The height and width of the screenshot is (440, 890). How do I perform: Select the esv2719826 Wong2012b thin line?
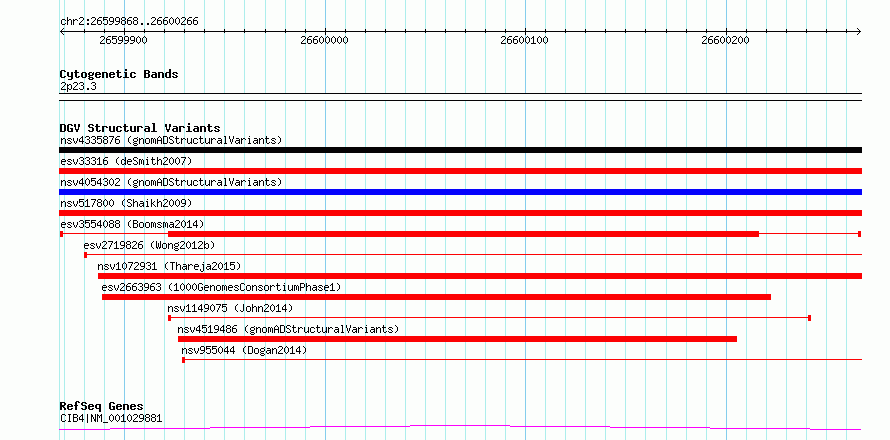pyautogui.click(x=473, y=255)
